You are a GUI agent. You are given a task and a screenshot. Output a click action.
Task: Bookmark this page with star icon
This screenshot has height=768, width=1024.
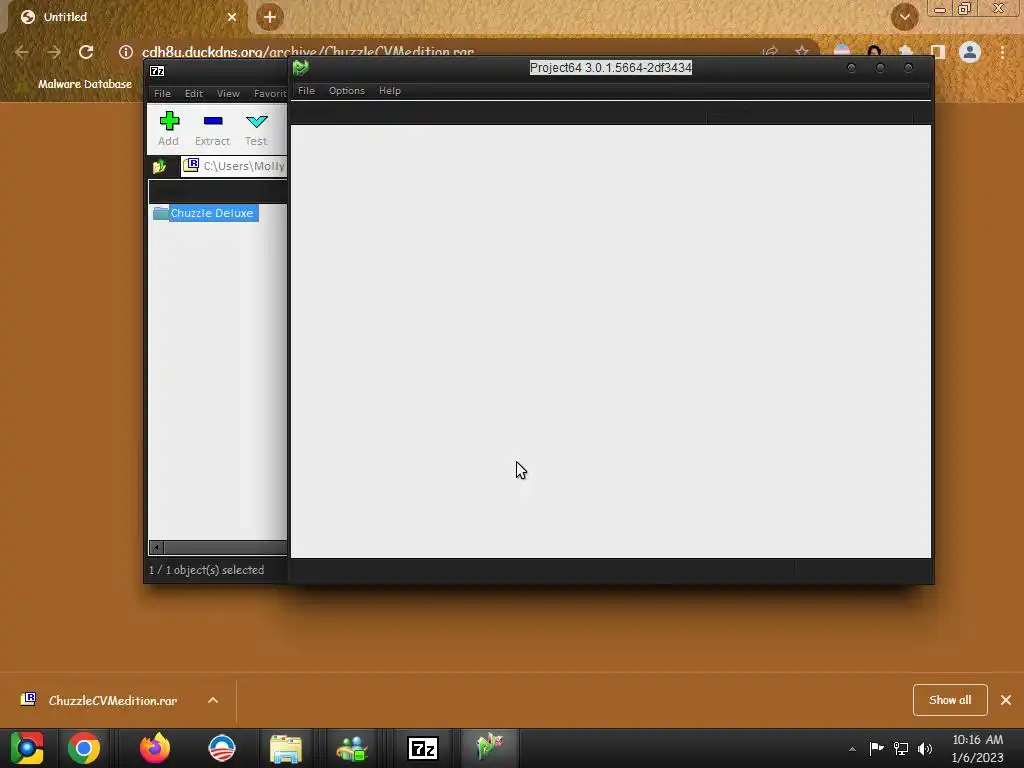[x=802, y=52]
